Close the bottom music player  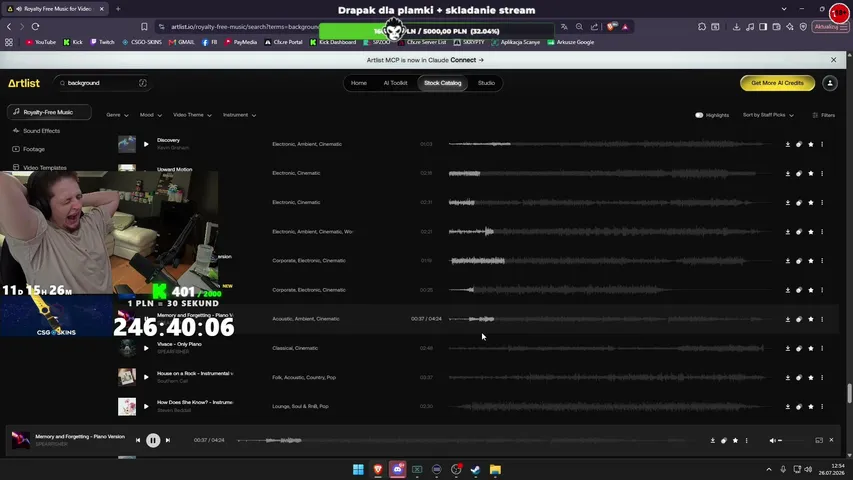pyautogui.click(x=831, y=440)
